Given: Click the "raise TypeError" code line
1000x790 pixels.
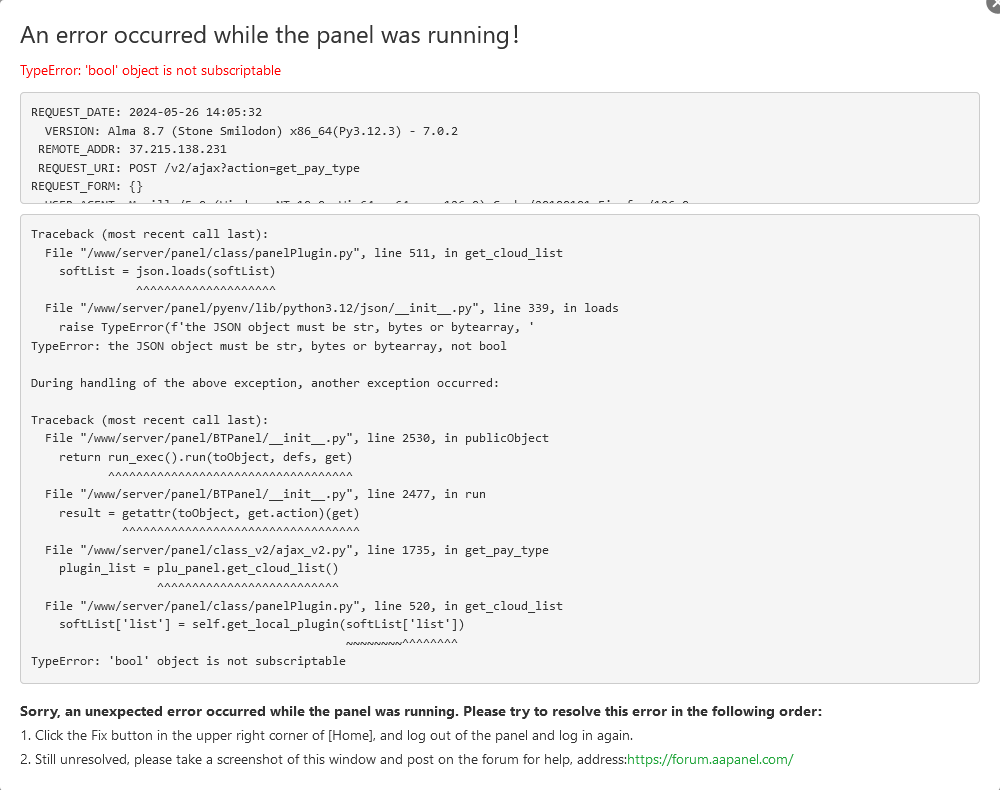Looking at the screenshot, I should [297, 327].
